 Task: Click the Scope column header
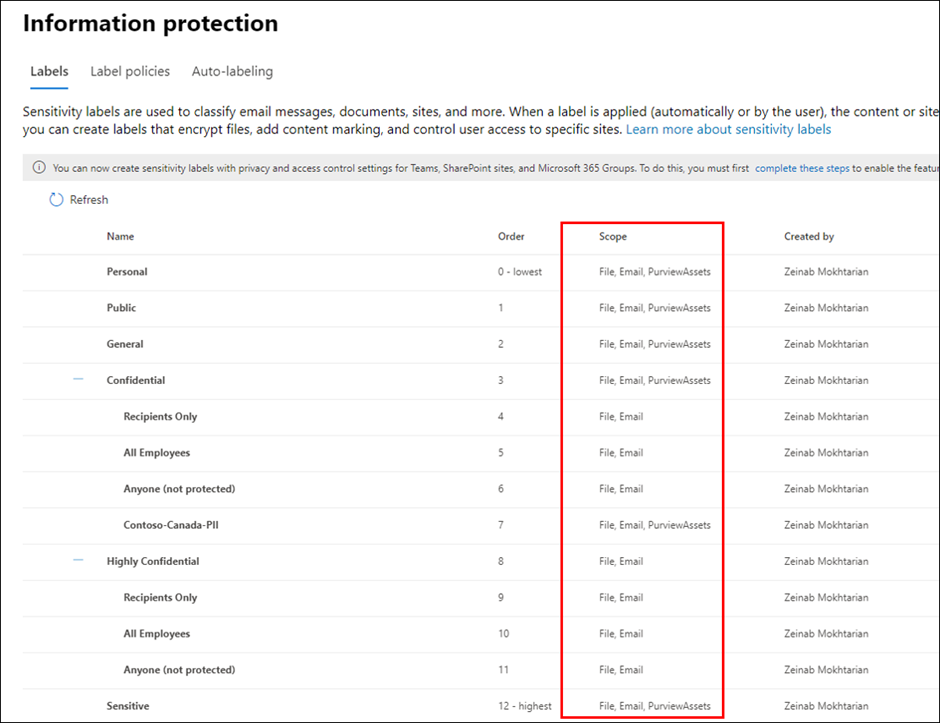pyautogui.click(x=613, y=236)
